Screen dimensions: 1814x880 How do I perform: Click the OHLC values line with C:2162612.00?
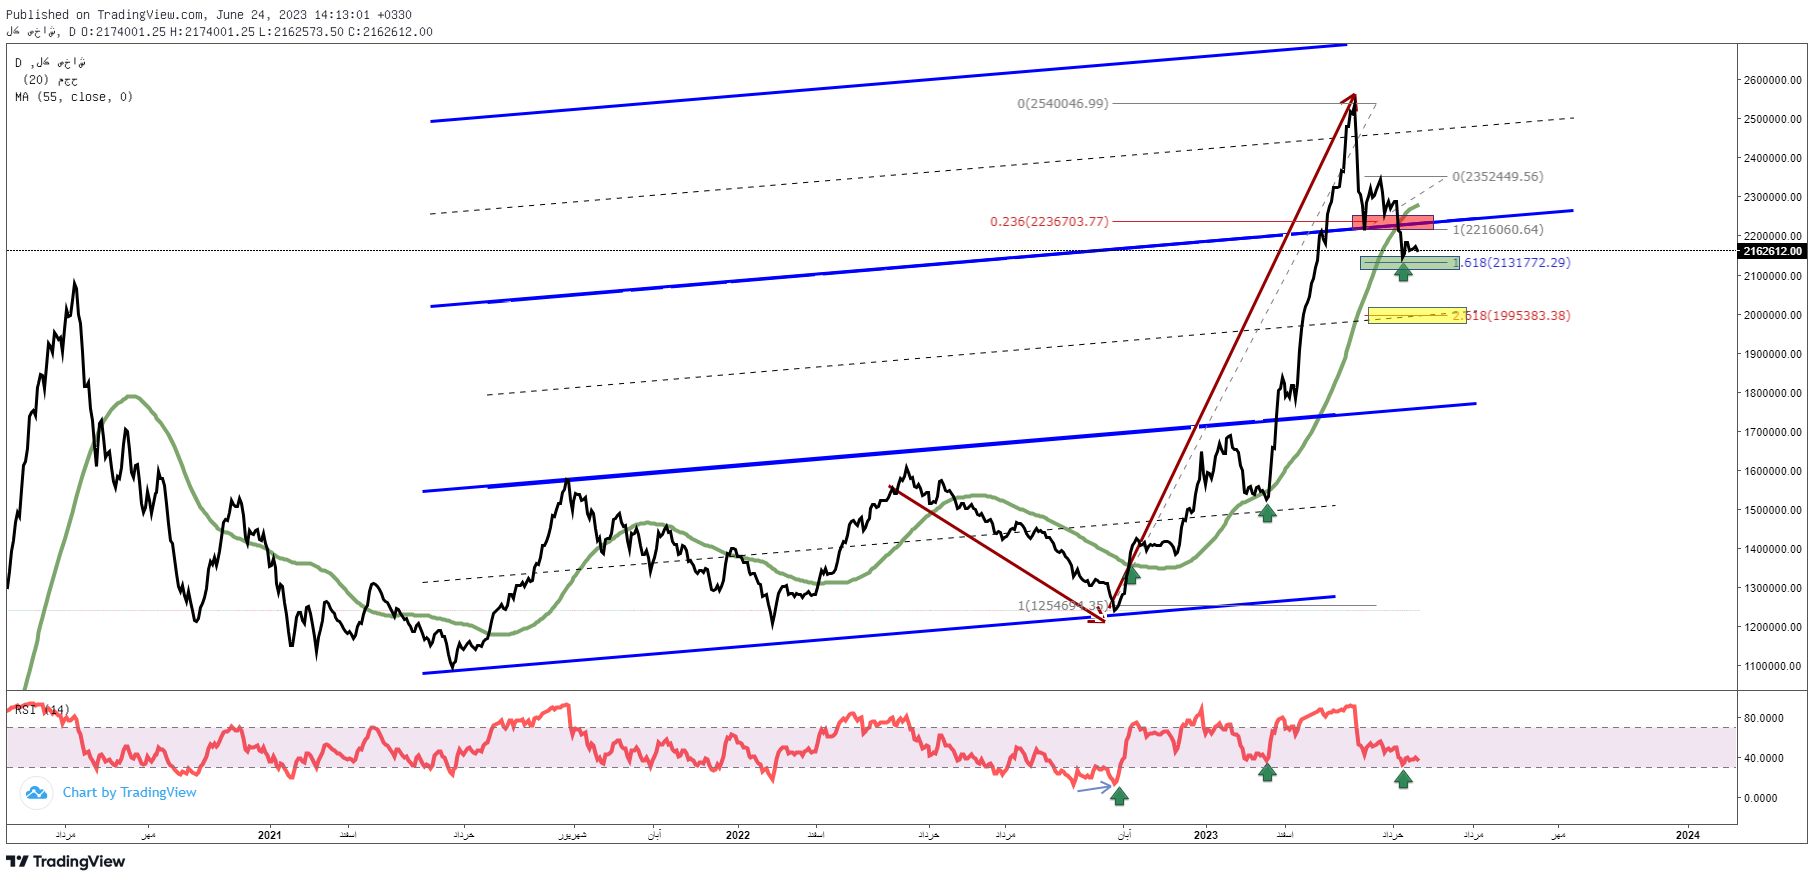click(220, 32)
